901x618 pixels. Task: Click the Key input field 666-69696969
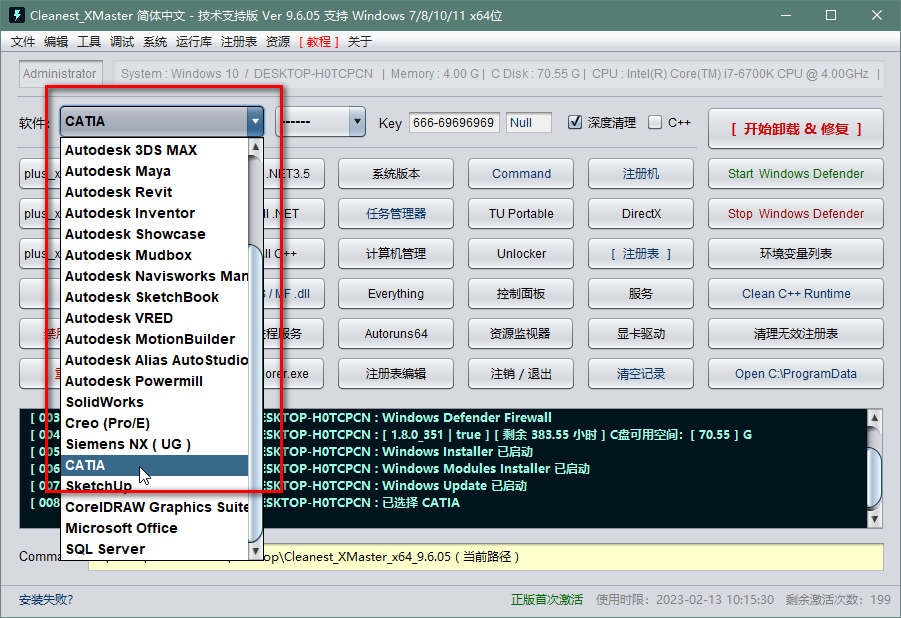[454, 122]
